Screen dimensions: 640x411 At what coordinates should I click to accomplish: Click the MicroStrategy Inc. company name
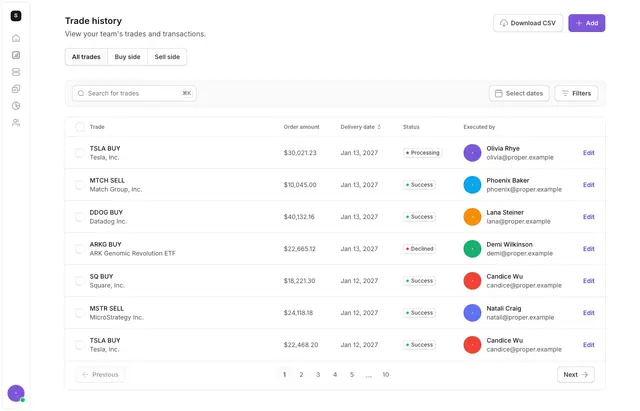[x=116, y=318]
